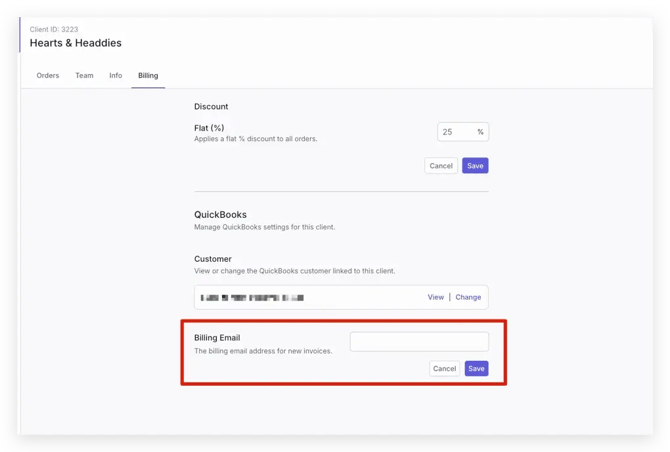Open the Orders tab

click(48, 76)
